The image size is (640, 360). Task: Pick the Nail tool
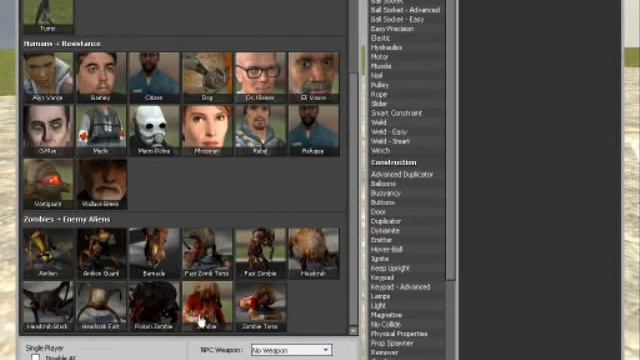point(376,76)
